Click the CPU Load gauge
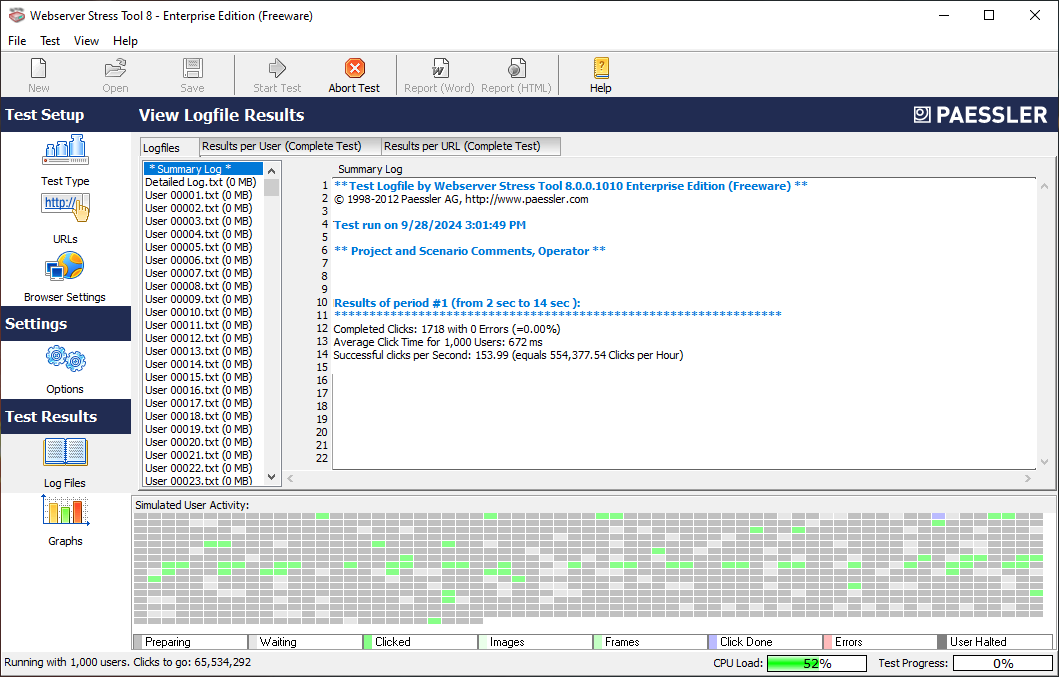This screenshot has width=1059, height=677. click(x=816, y=662)
